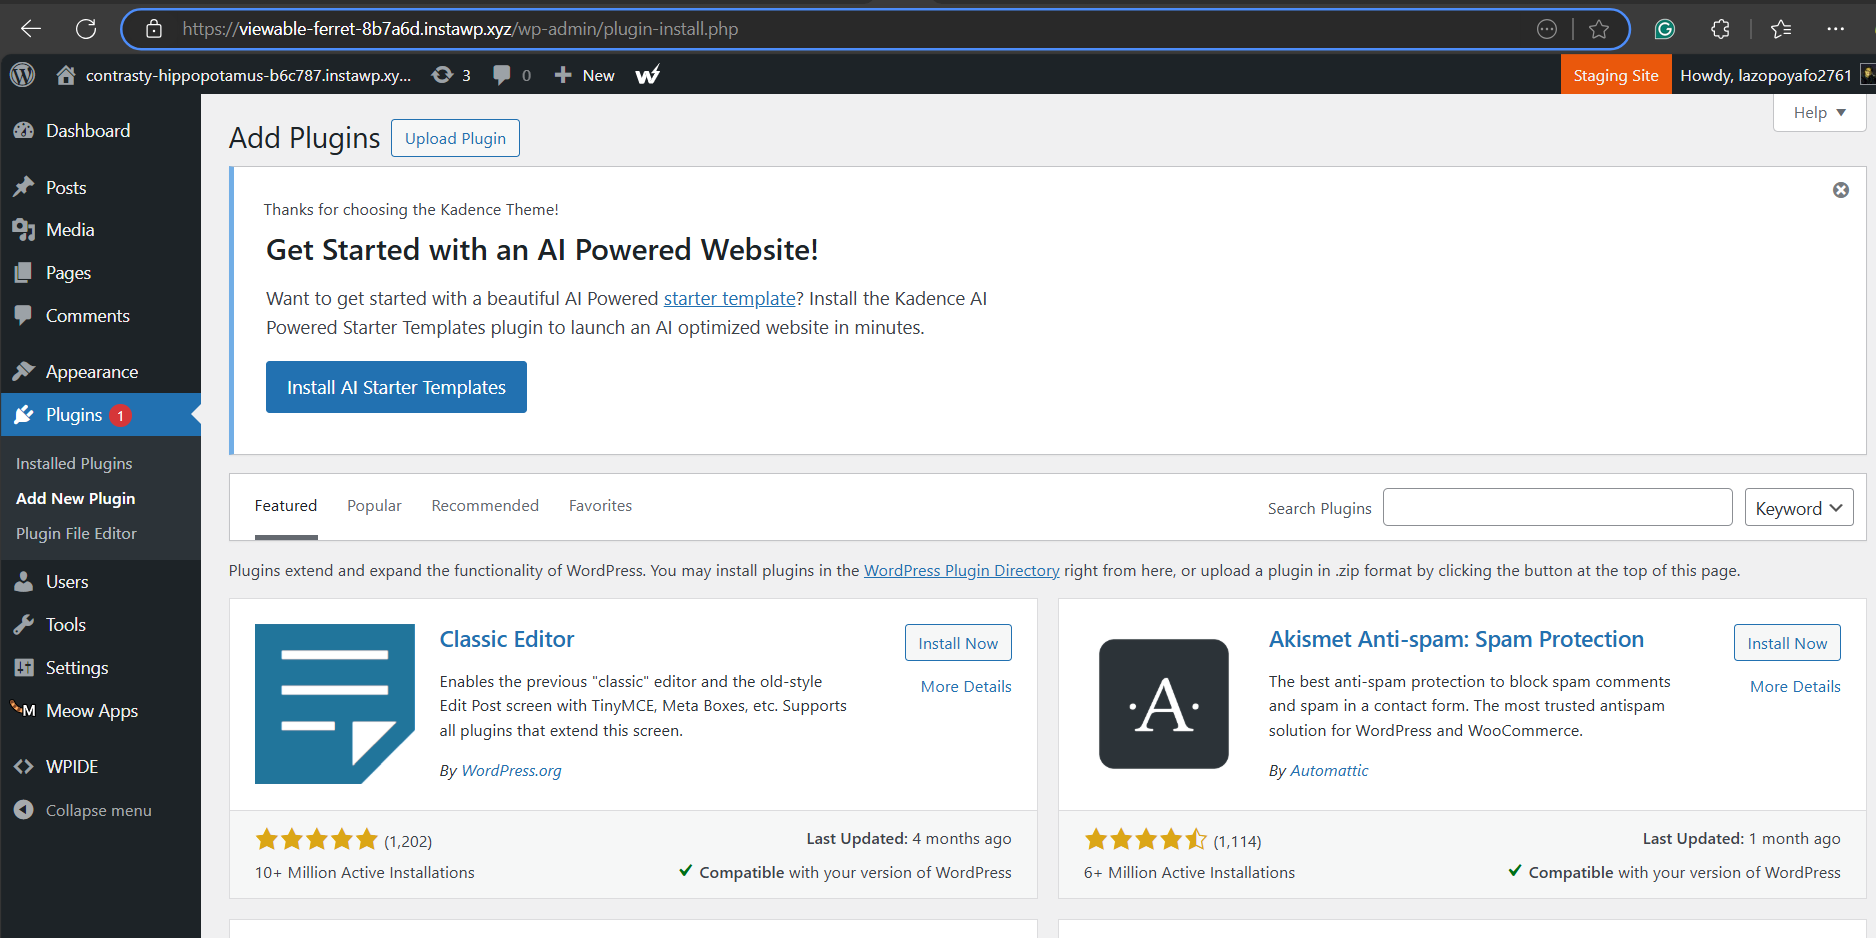Viewport: 1876px width, 938px height.
Task: Open the Keyword search type dropdown
Action: 1798,507
